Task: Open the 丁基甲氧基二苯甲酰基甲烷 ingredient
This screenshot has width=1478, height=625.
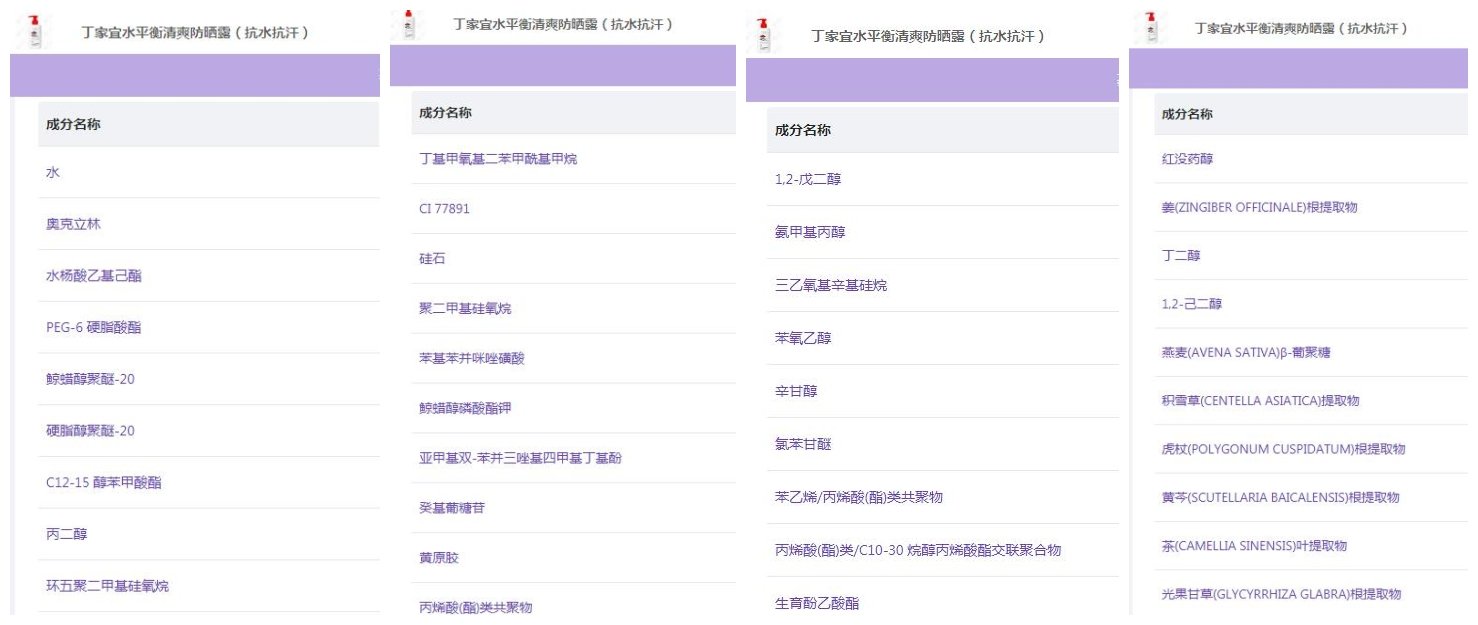Action: [x=498, y=159]
